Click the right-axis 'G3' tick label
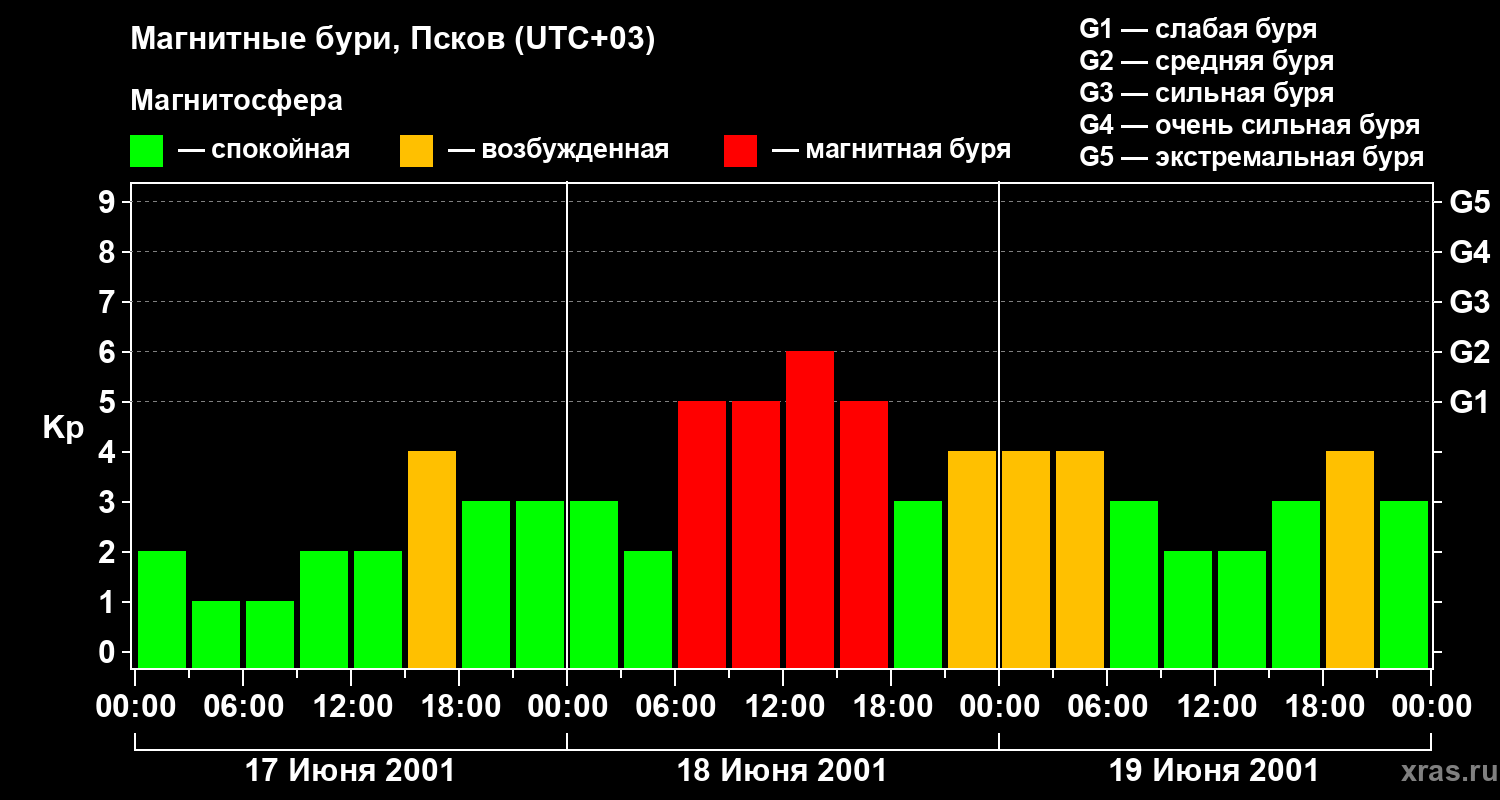Screen dimensions: 1500x800 (1469, 302)
